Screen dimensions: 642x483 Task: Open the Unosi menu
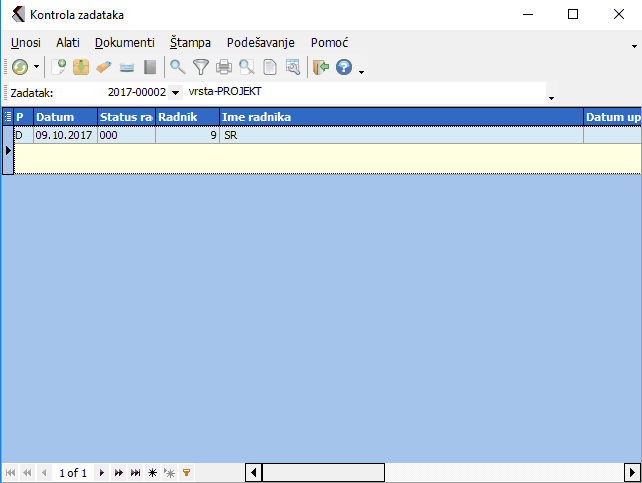point(26,43)
